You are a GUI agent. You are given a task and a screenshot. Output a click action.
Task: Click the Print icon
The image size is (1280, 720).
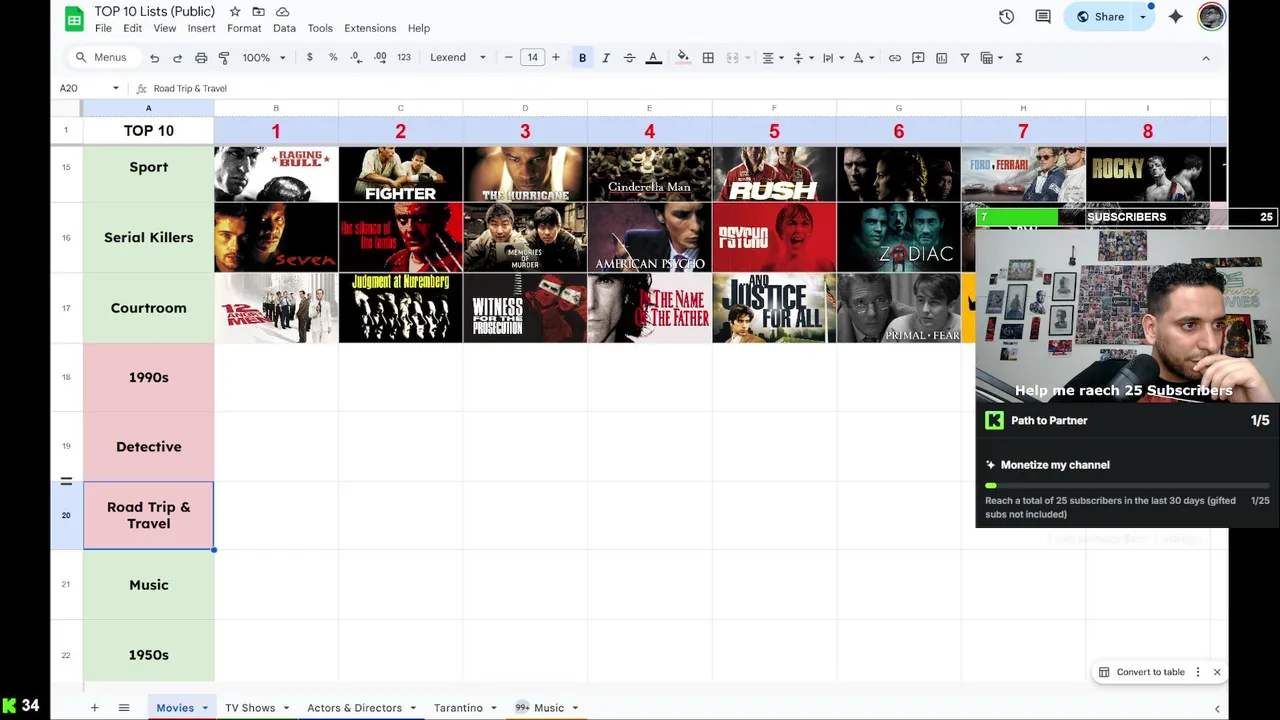[201, 58]
